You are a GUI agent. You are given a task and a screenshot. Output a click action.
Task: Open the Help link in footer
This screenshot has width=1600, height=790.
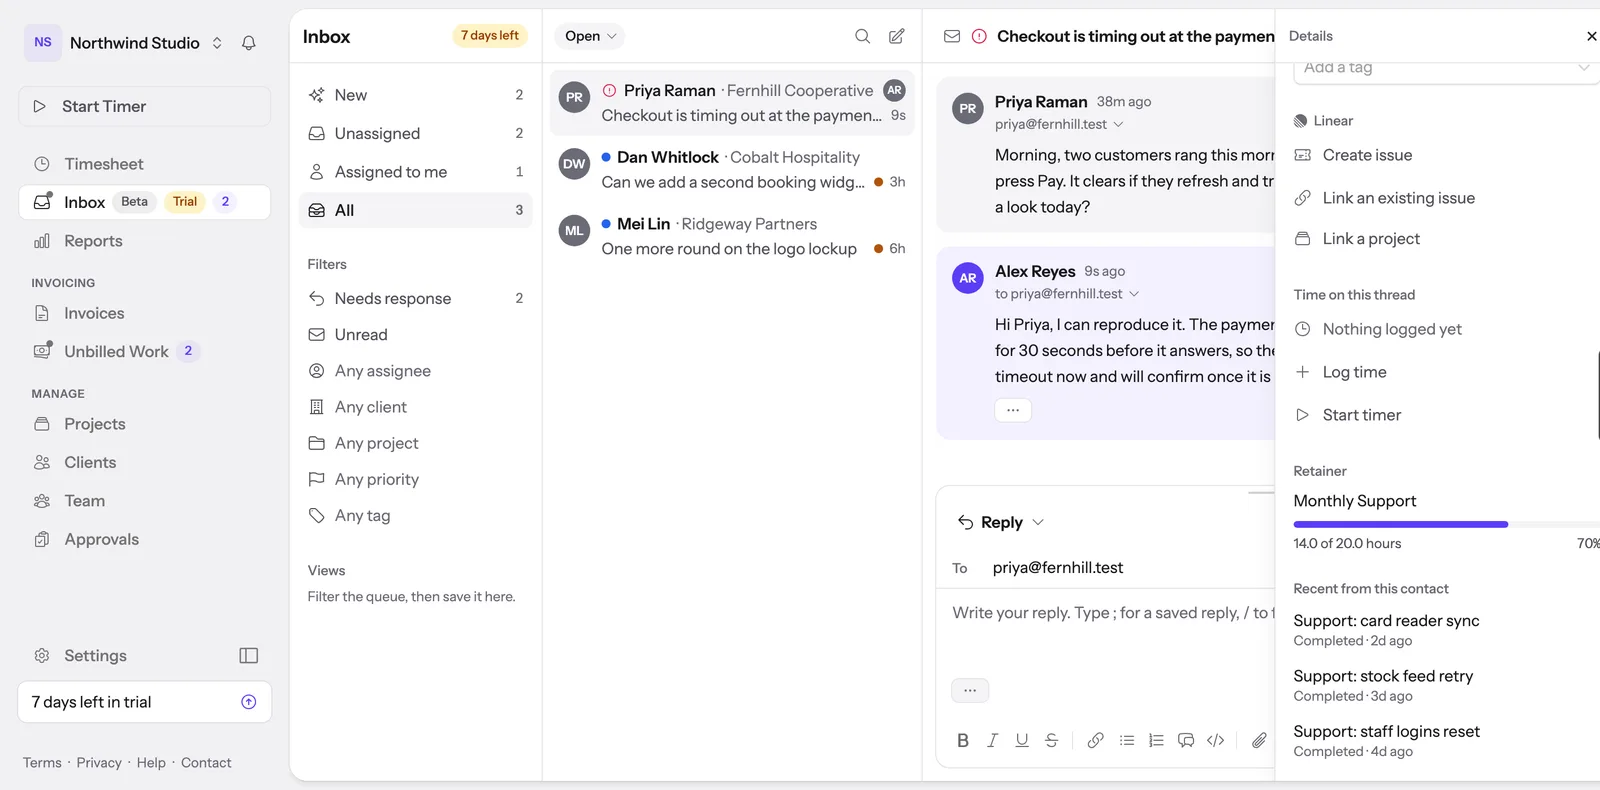pyautogui.click(x=151, y=763)
